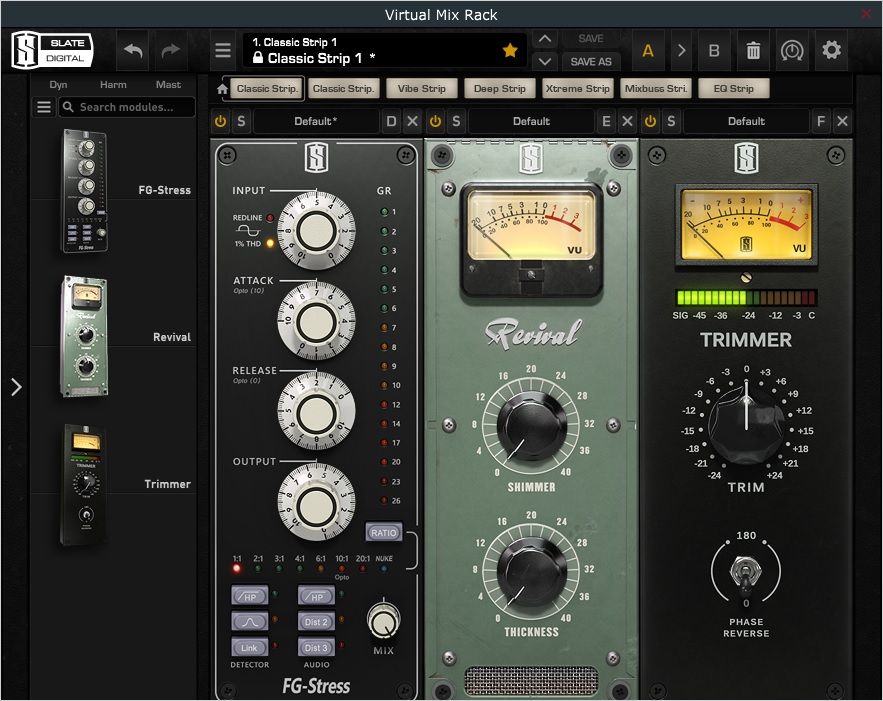Click the FG-Stress ATTACK knob
This screenshot has height=701, width=883.
click(x=316, y=322)
